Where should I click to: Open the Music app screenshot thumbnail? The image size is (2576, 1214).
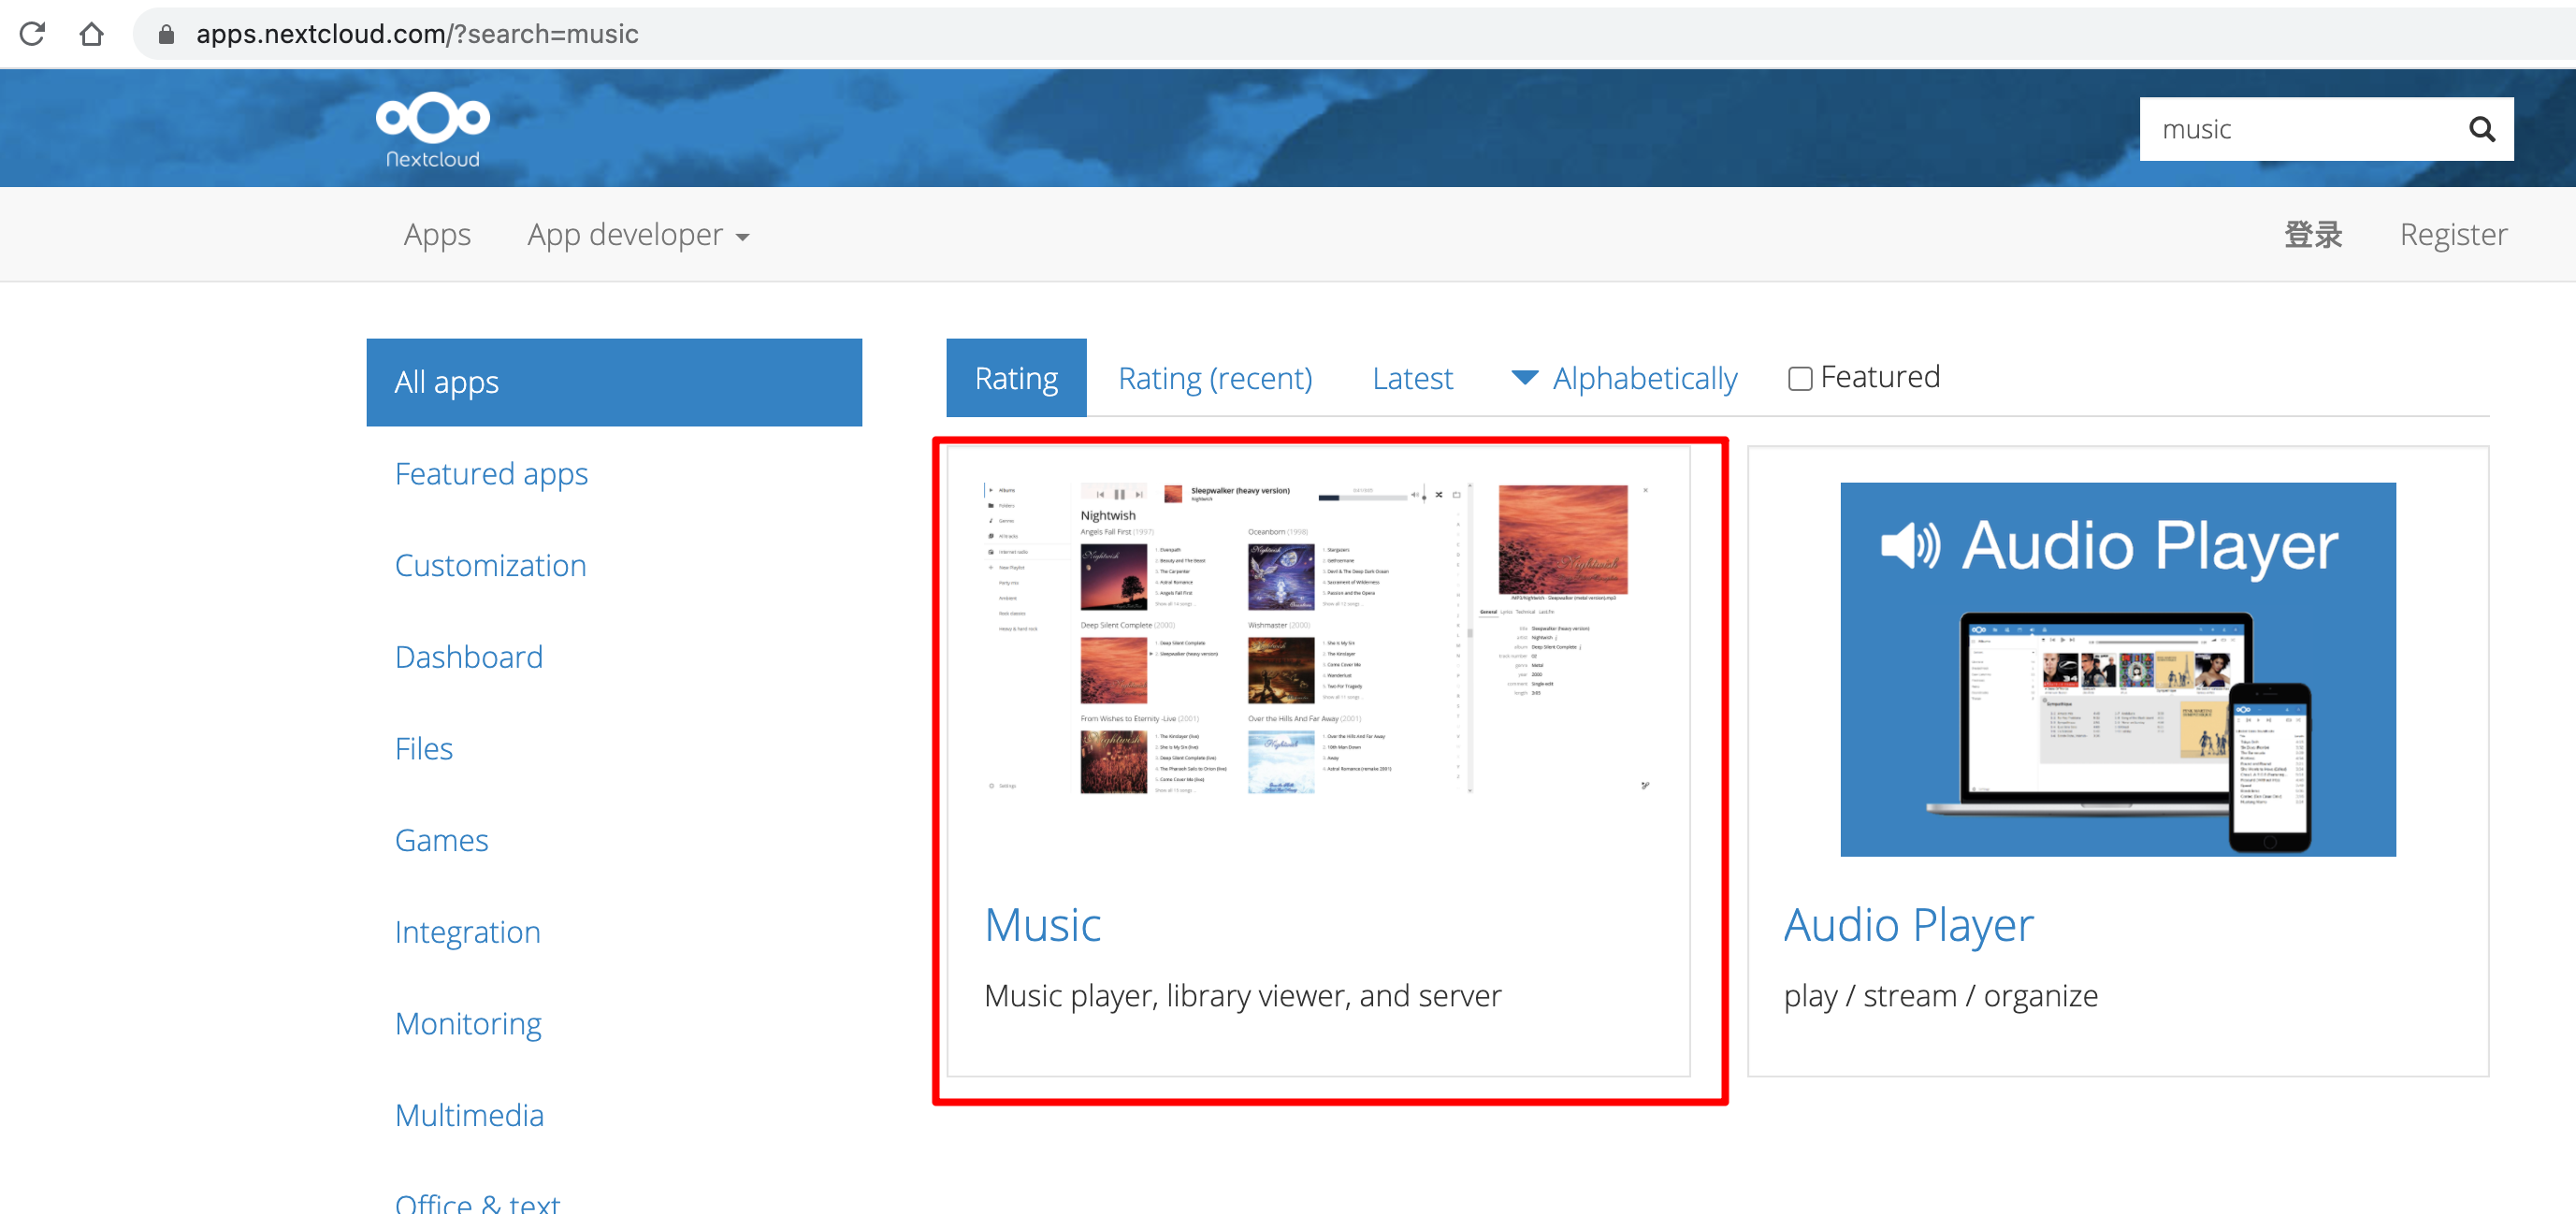(x=1318, y=639)
